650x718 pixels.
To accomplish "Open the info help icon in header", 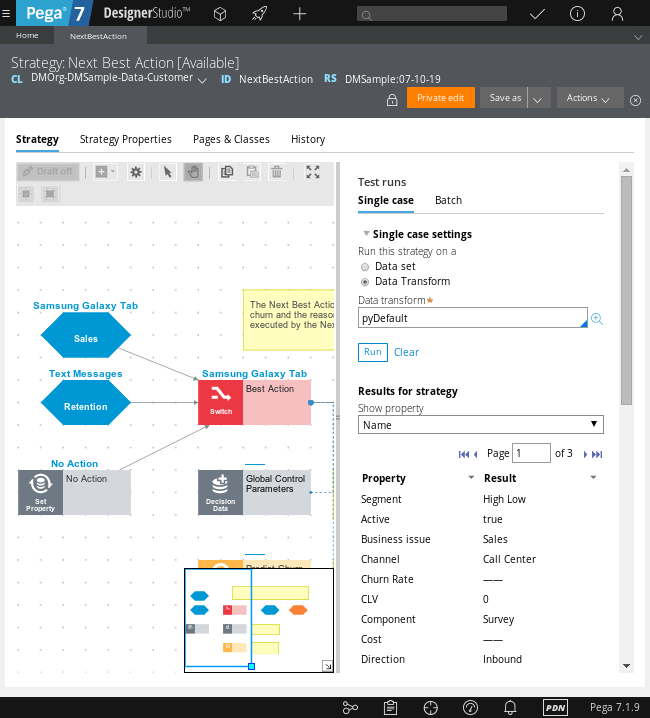I will [x=577, y=14].
